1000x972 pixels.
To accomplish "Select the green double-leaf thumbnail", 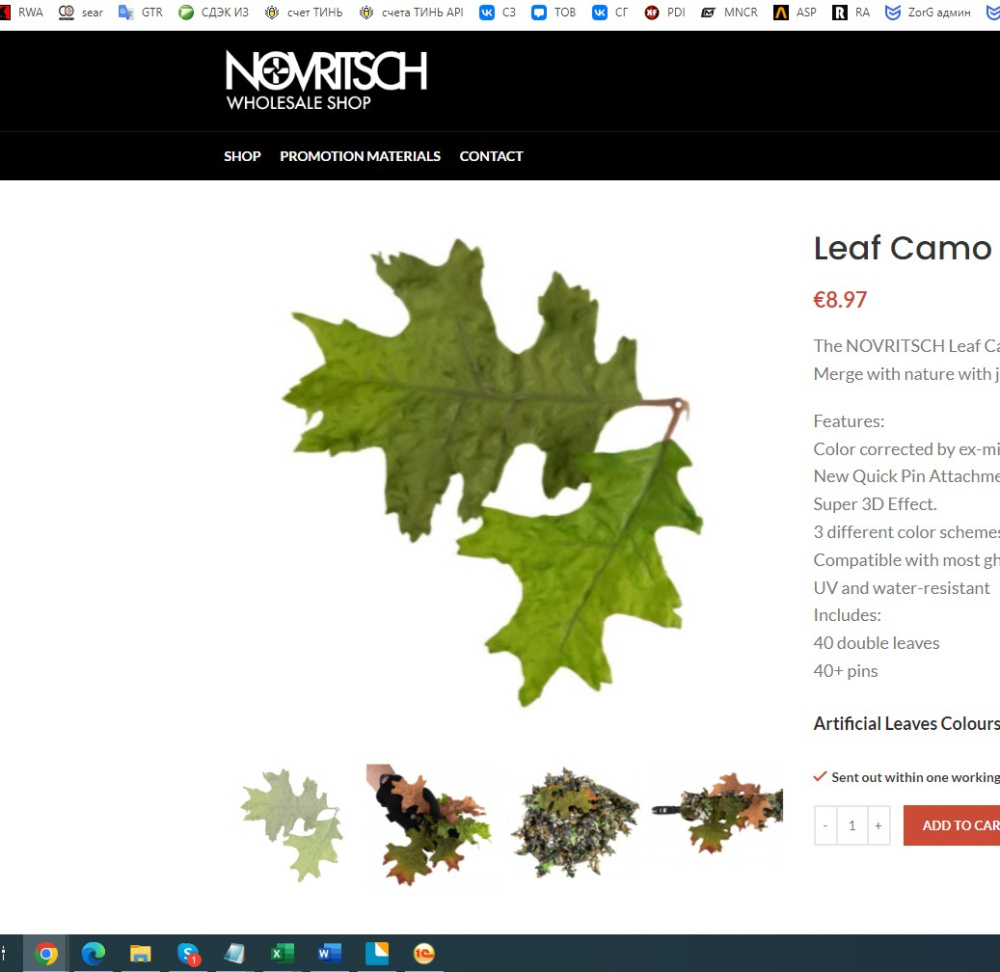I will coord(292,825).
